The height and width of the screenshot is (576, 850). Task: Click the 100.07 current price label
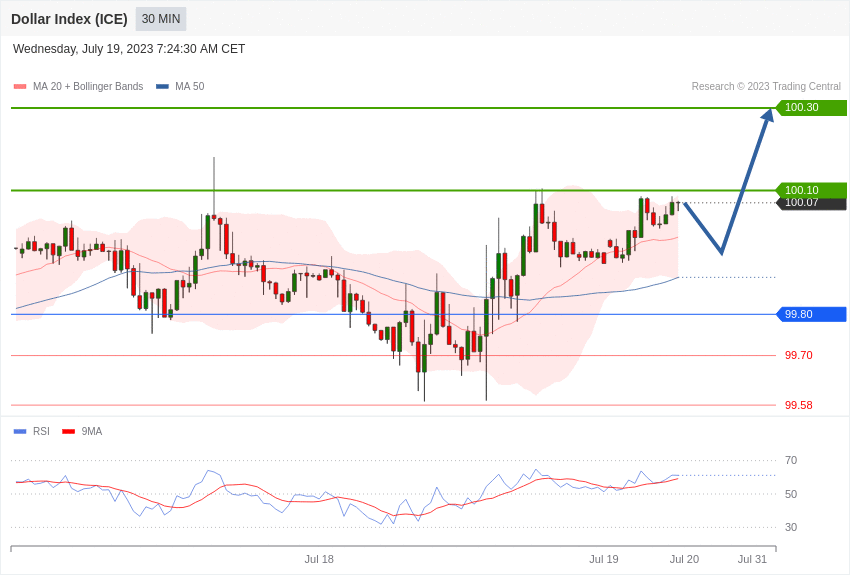coord(811,203)
